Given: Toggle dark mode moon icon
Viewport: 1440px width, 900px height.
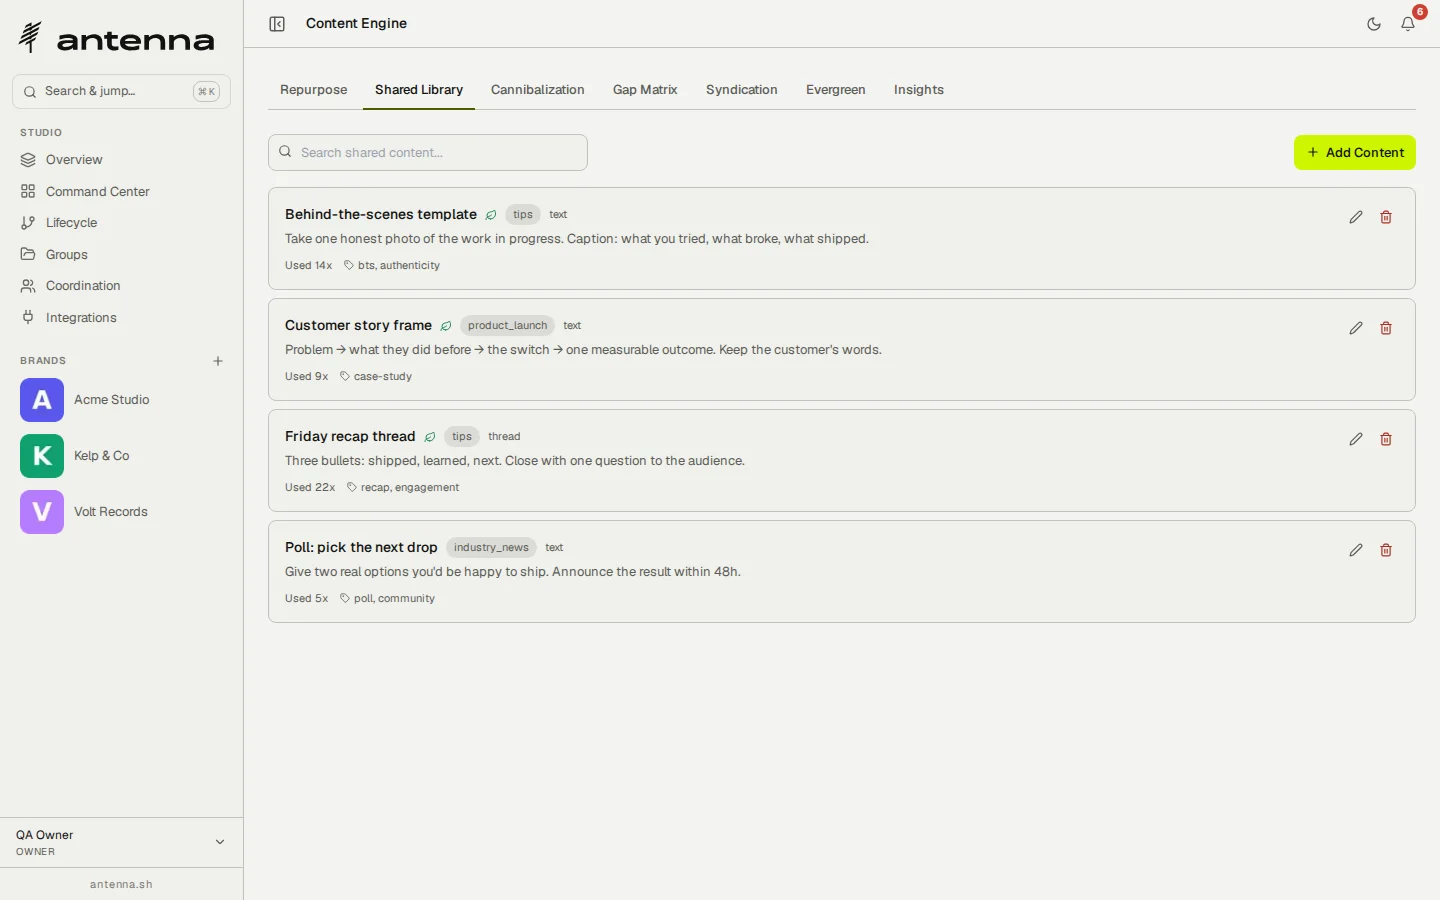Looking at the screenshot, I should click(1374, 24).
